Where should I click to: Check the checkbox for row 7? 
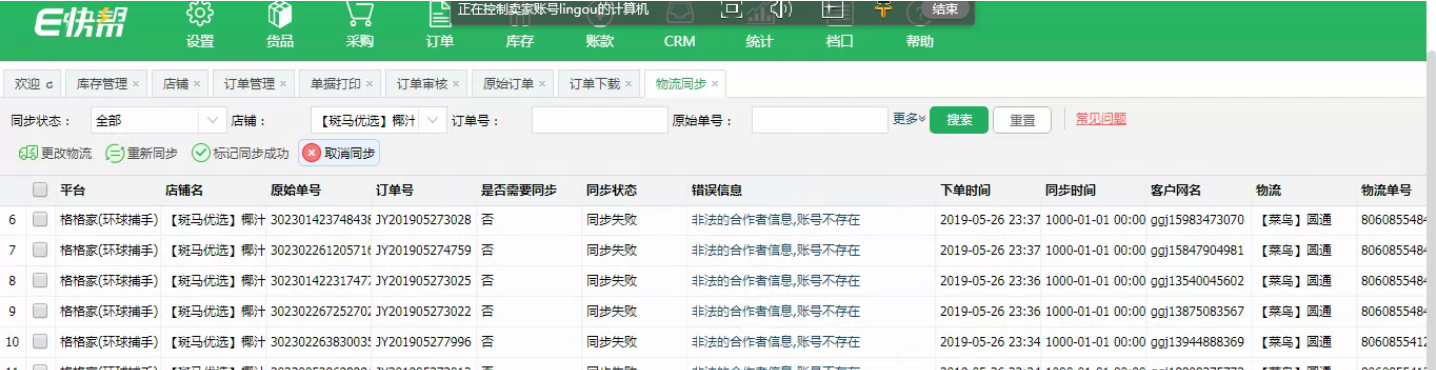[x=40, y=249]
